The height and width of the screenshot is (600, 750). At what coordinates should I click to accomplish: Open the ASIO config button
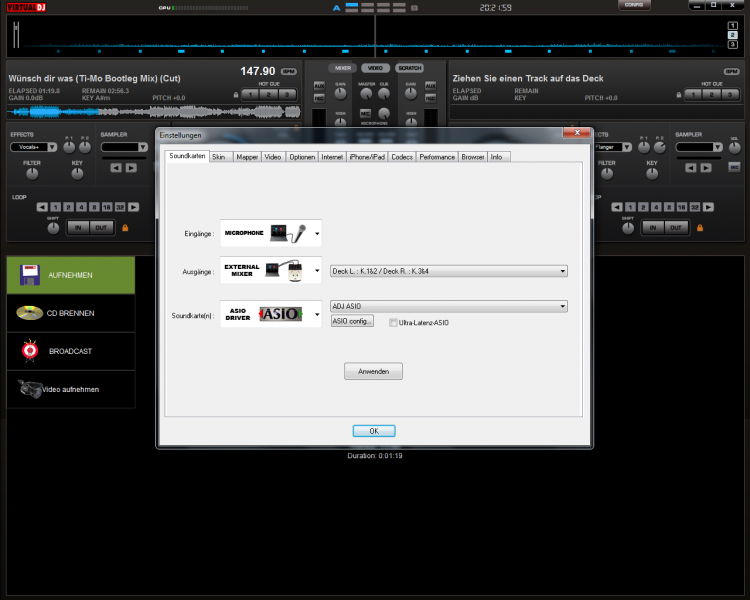click(352, 321)
